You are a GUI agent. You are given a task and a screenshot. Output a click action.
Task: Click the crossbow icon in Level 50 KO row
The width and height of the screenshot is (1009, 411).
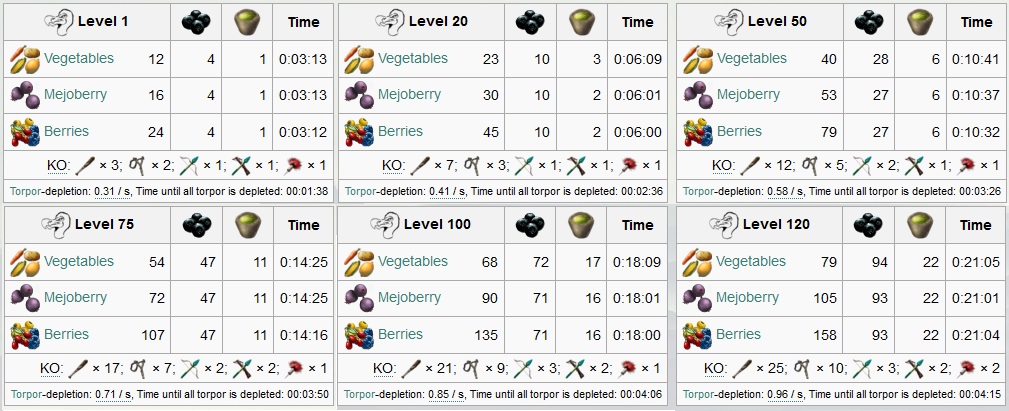coord(914,166)
